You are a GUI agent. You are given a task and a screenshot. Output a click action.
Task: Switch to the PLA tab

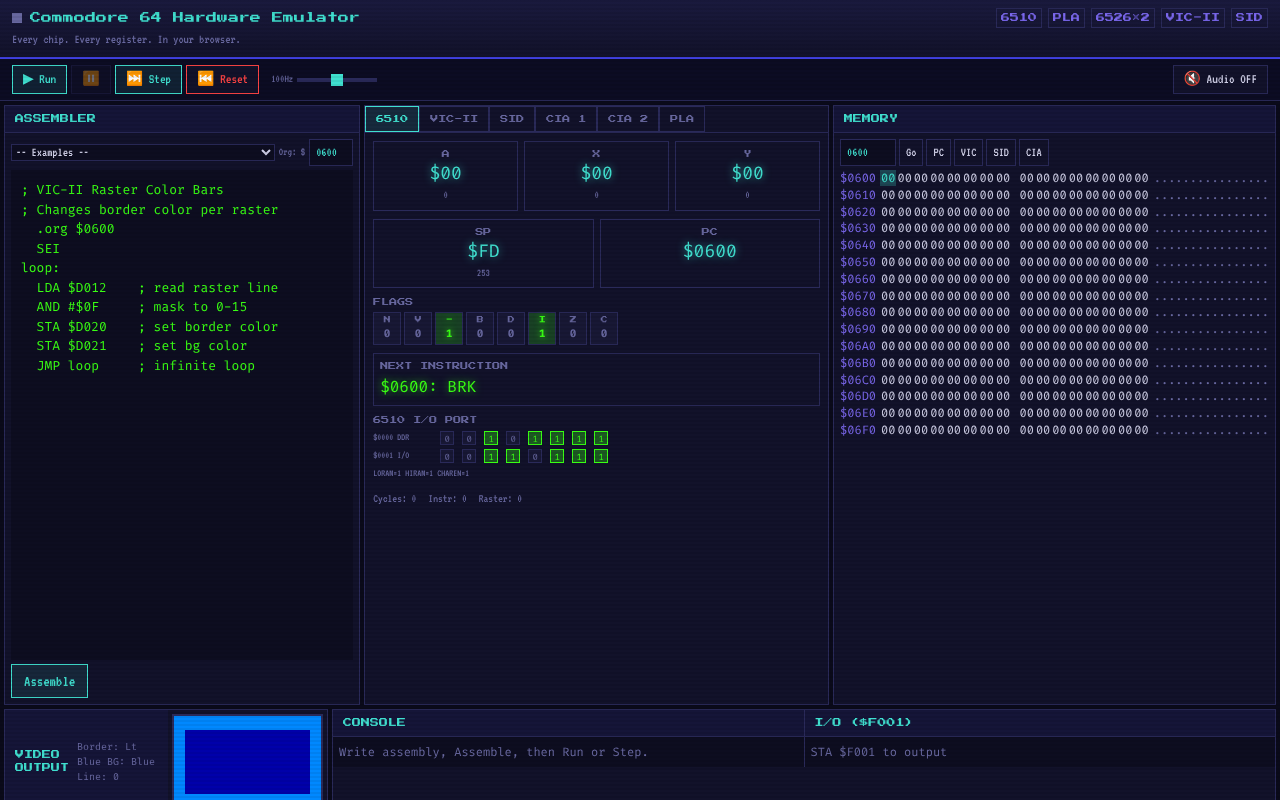point(682,119)
